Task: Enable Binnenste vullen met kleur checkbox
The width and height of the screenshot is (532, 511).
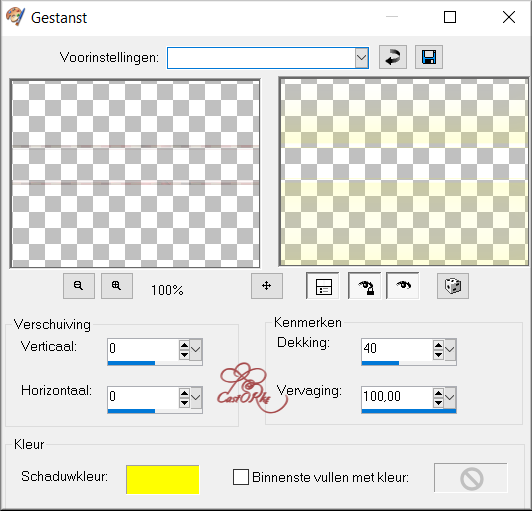Action: (x=241, y=477)
